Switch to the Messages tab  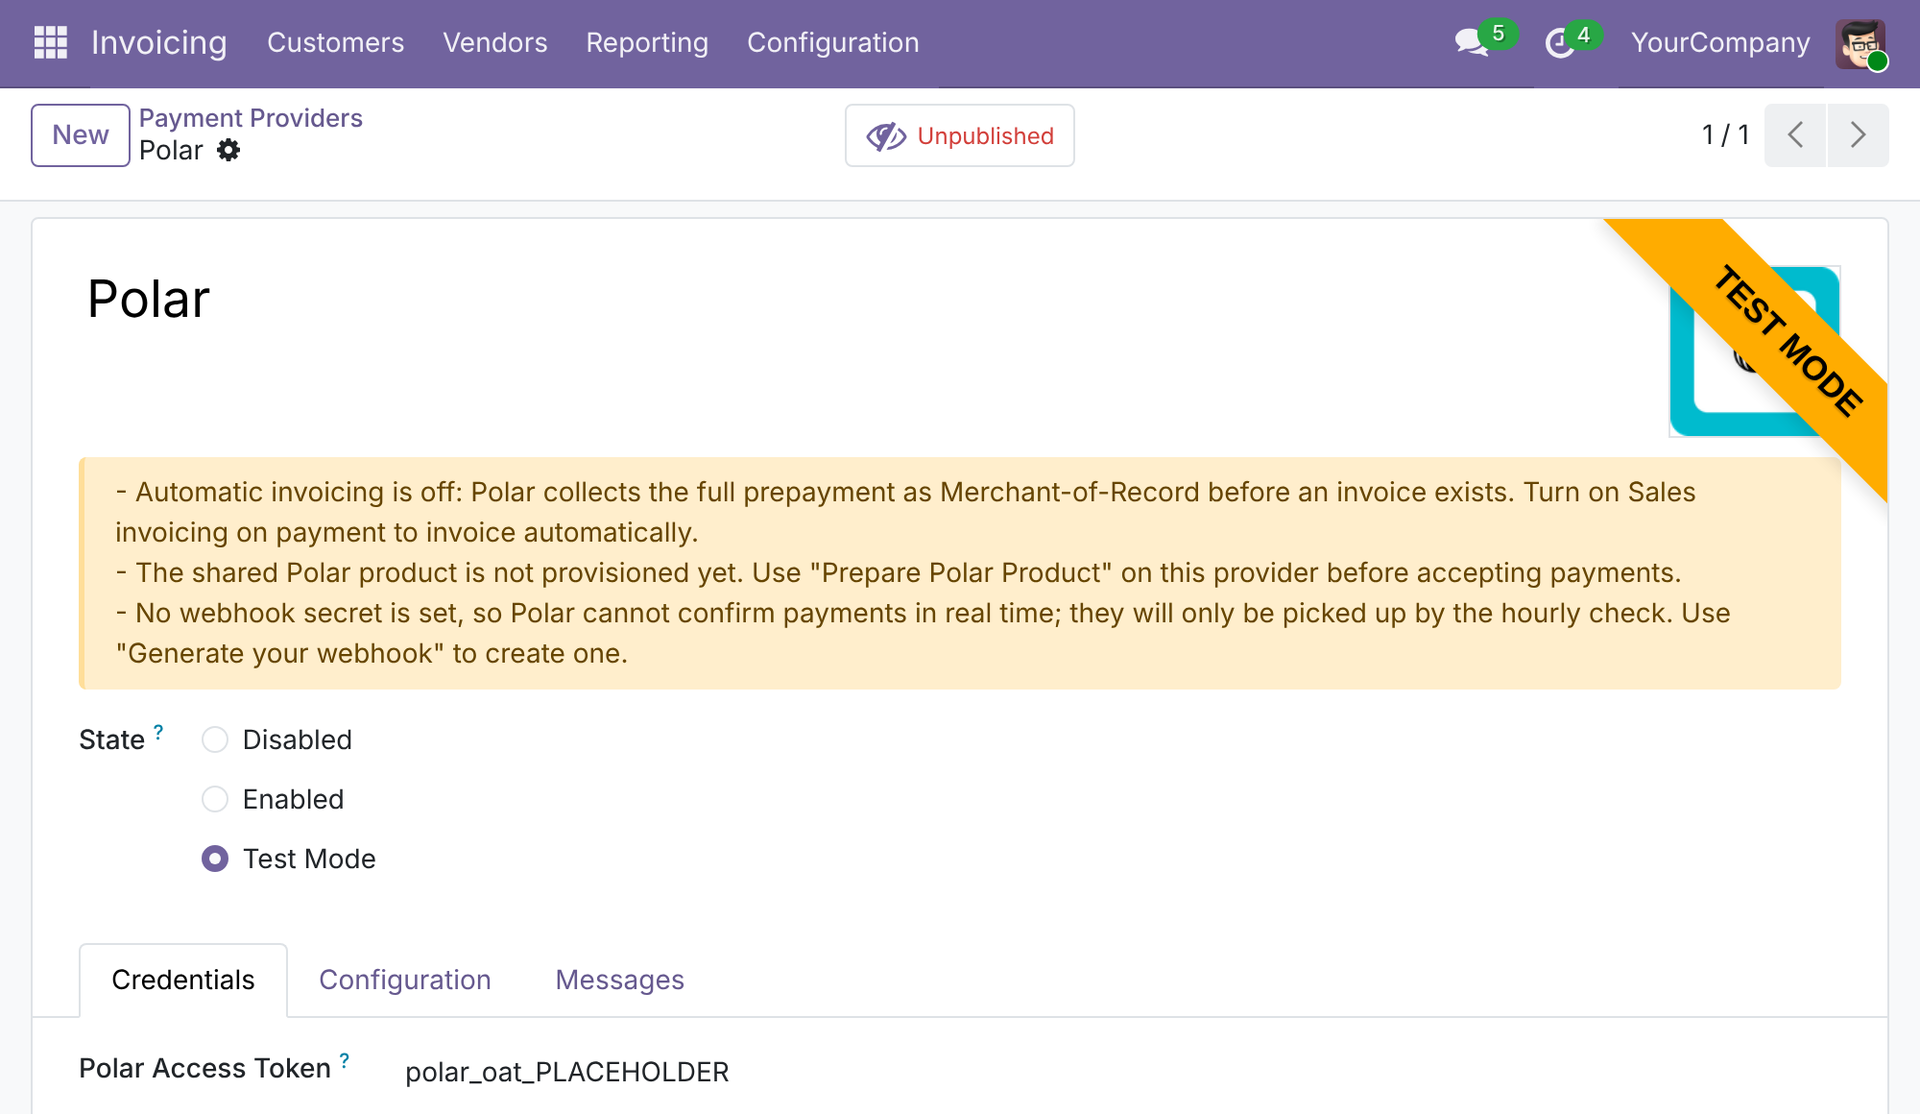tap(620, 980)
